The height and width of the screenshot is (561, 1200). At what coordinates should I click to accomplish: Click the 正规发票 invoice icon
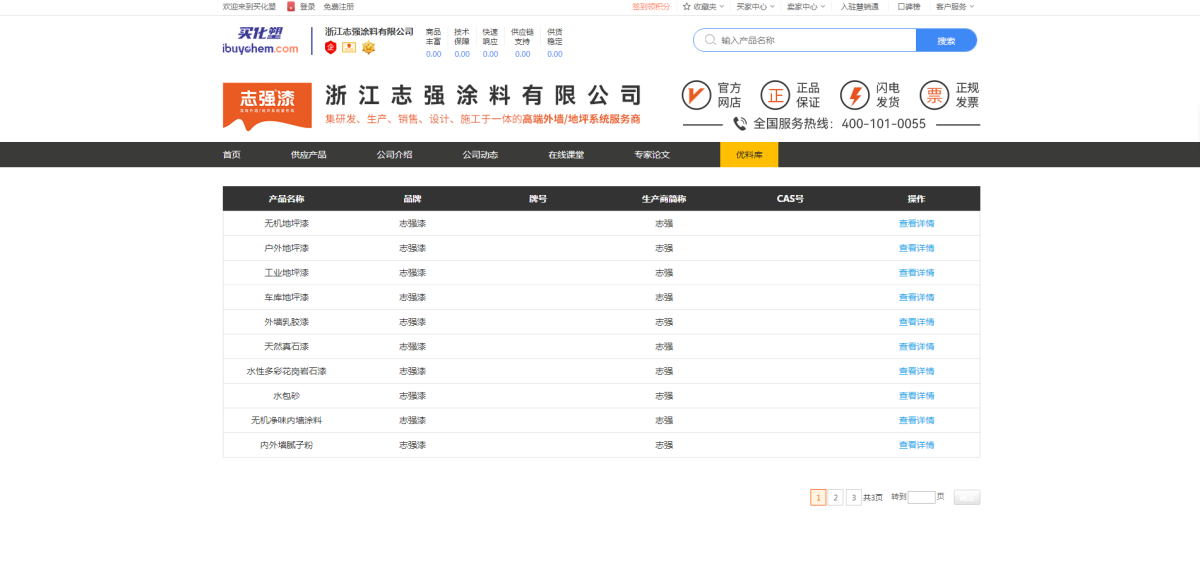coord(934,95)
